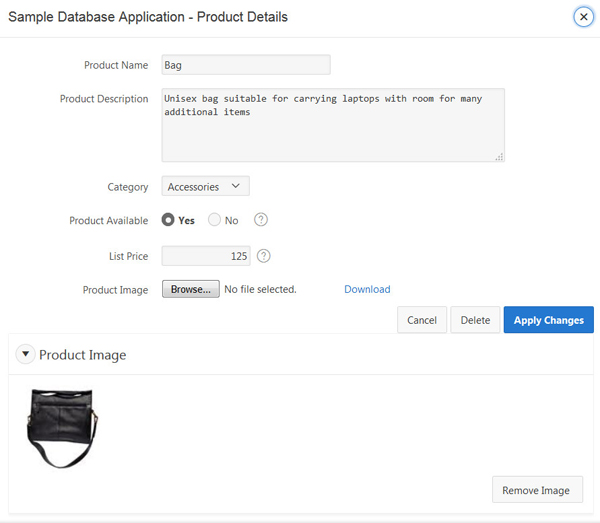The width and height of the screenshot is (600, 523).
Task: Focus the Product Description text area
Action: [333, 125]
